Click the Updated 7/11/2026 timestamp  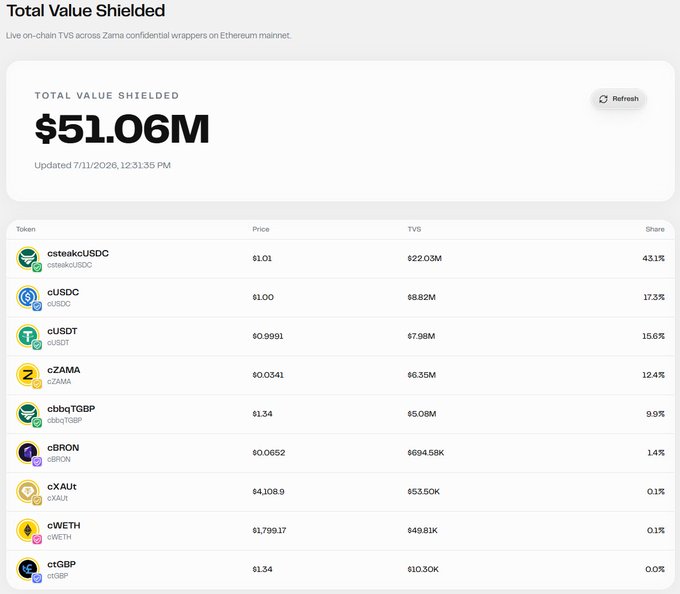click(102, 165)
